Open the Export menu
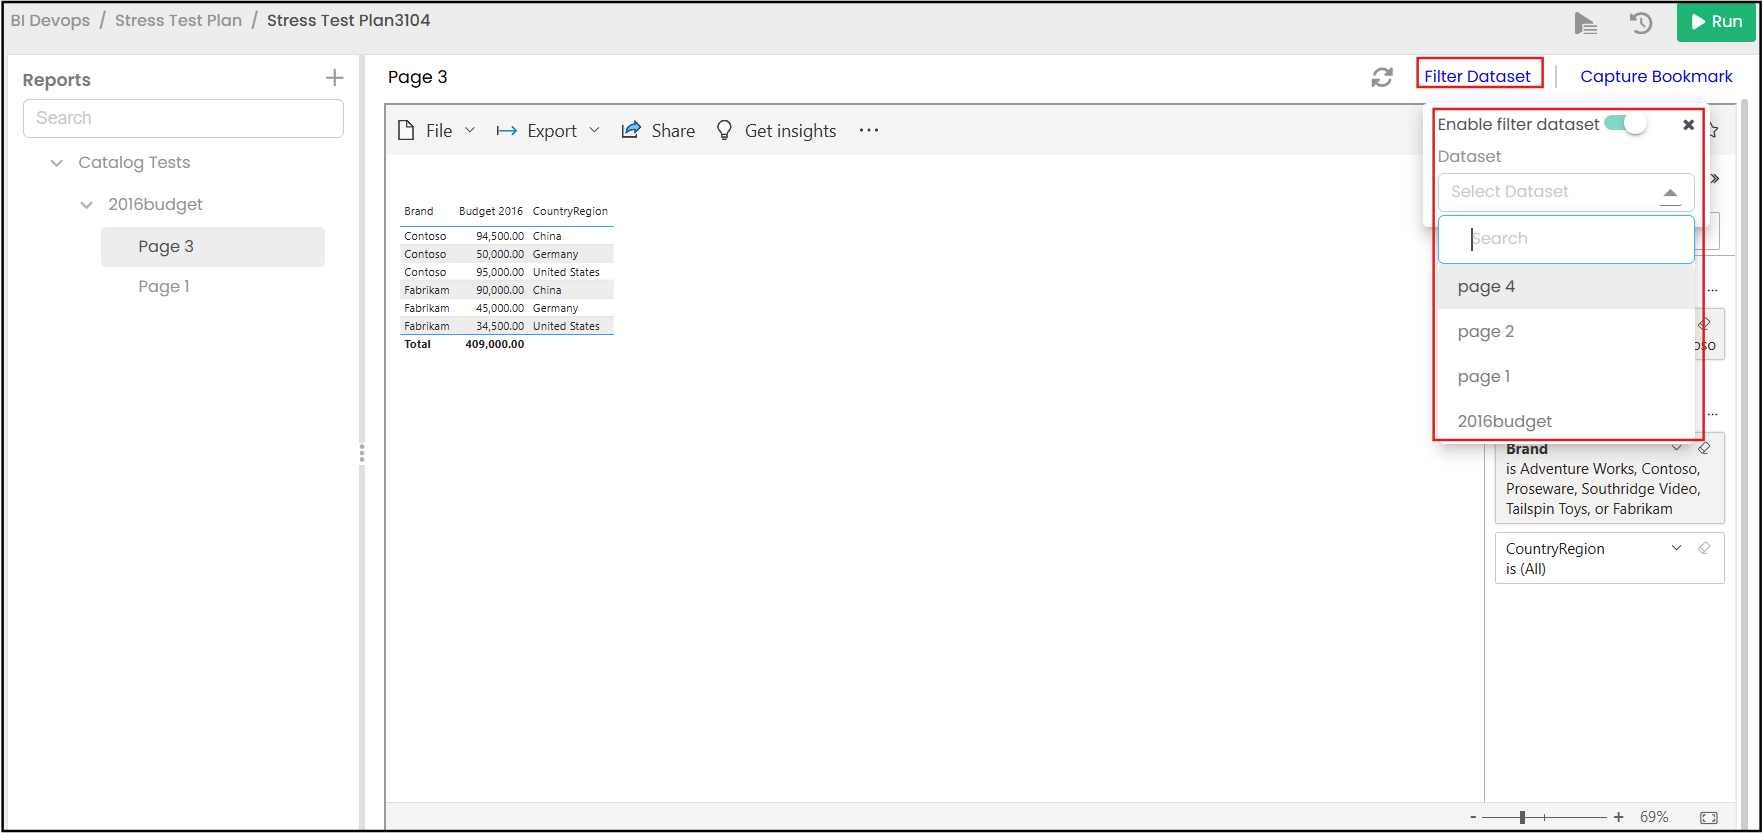Viewport: 1762px width, 833px height. 548,131
